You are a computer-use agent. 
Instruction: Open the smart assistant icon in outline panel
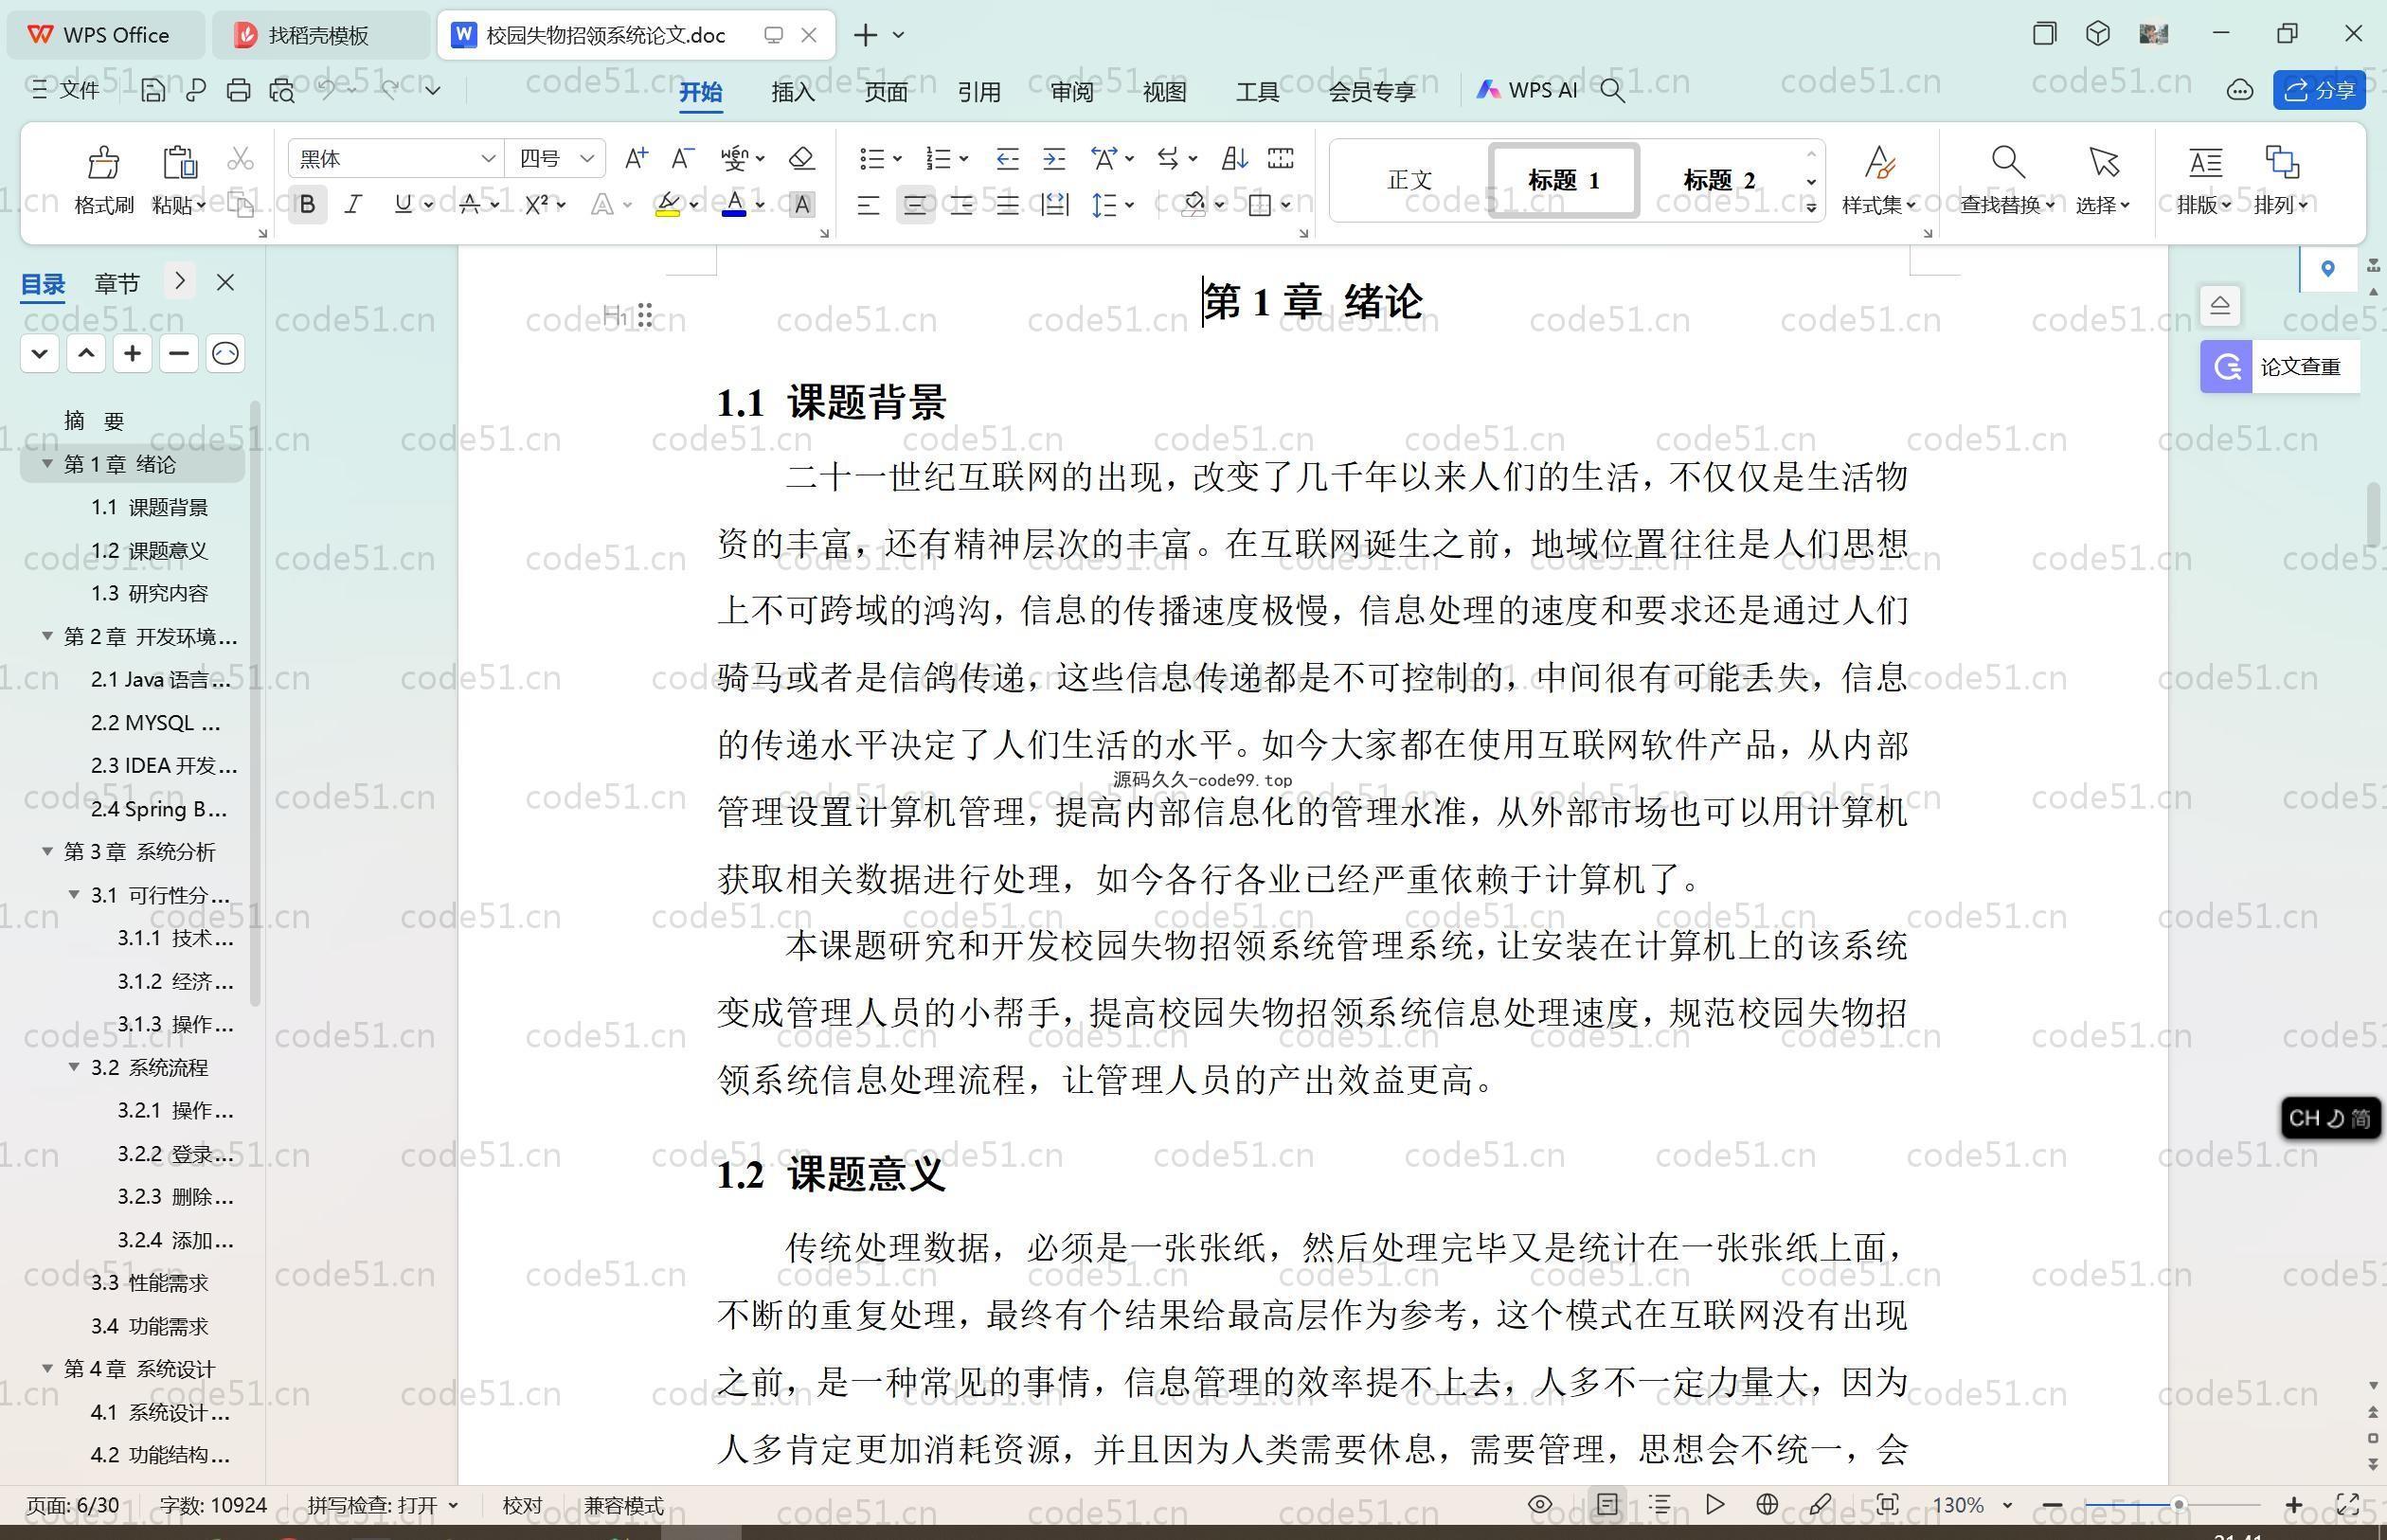pos(225,353)
